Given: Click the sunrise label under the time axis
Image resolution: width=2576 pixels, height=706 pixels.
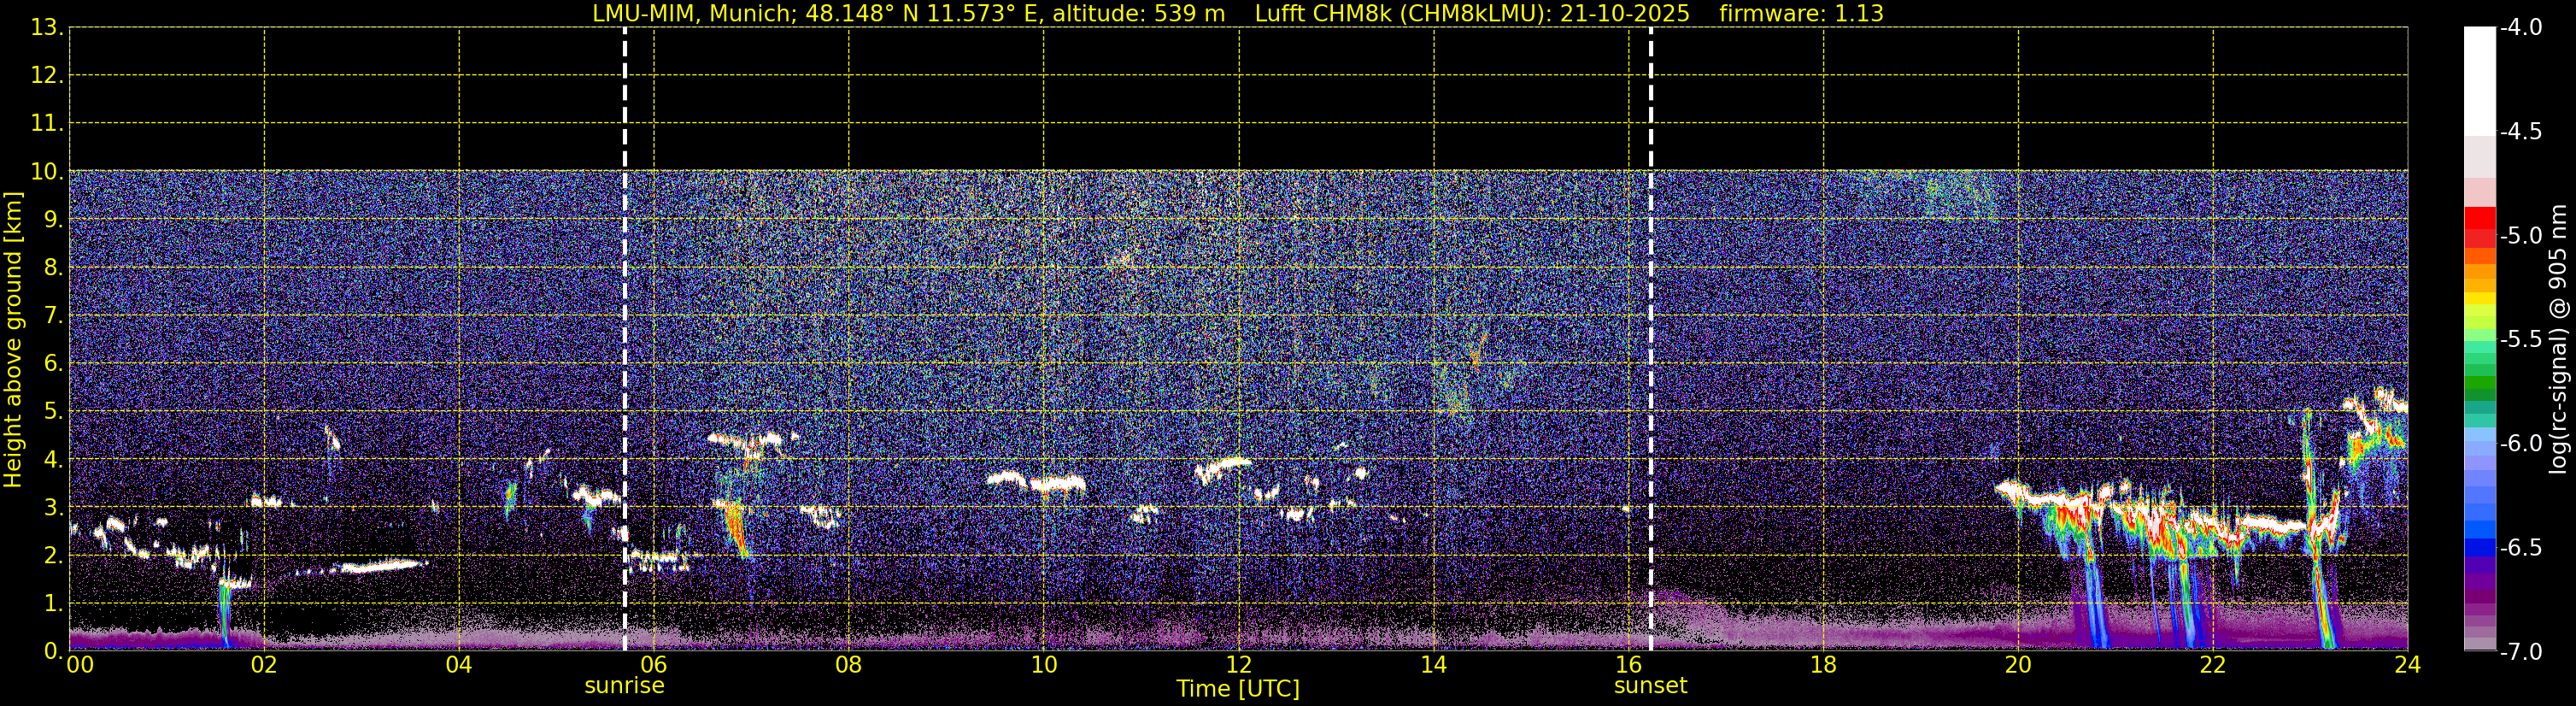Looking at the screenshot, I should [x=624, y=686].
